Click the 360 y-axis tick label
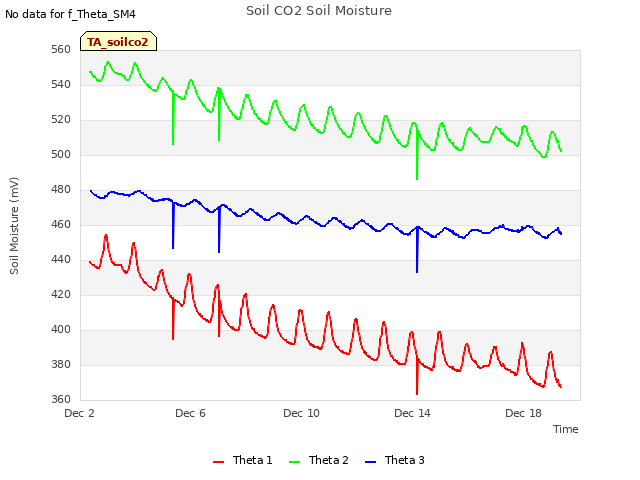This screenshot has width=640, height=480. tap(61, 400)
